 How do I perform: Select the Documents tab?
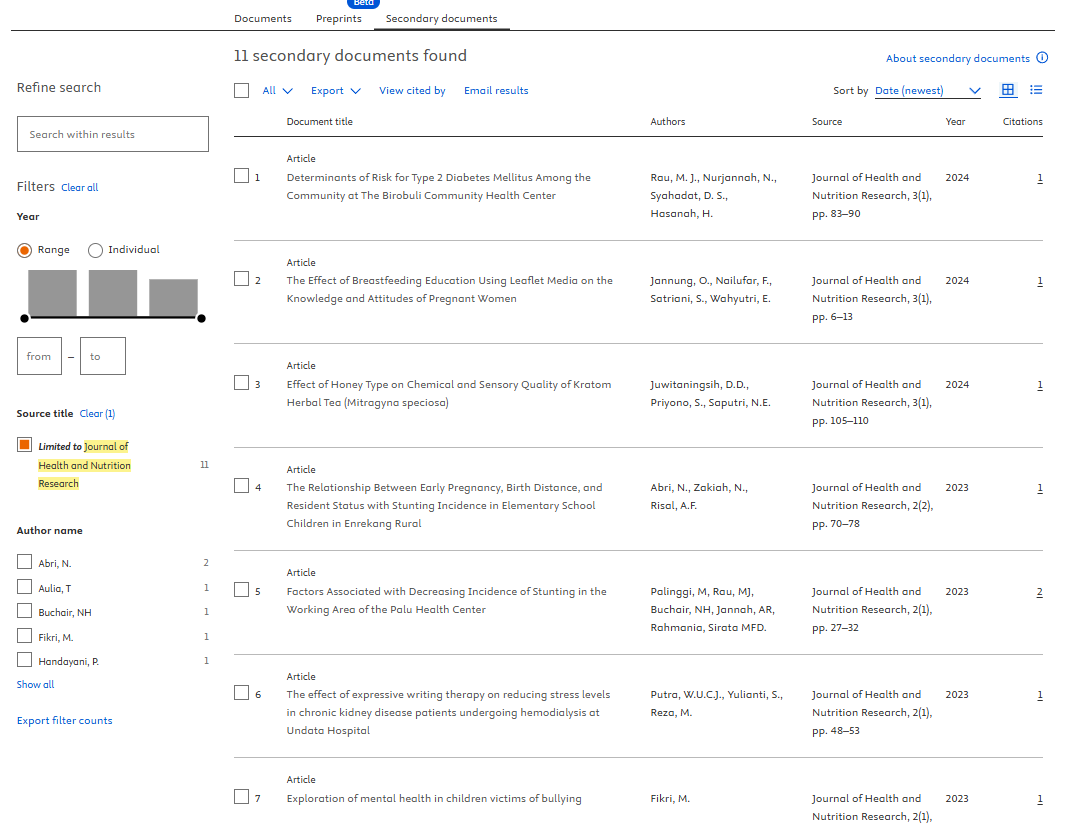pos(263,18)
